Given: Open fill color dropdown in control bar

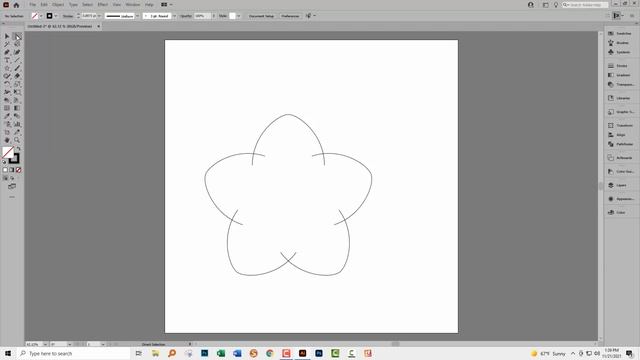Looking at the screenshot, I should (41, 16).
